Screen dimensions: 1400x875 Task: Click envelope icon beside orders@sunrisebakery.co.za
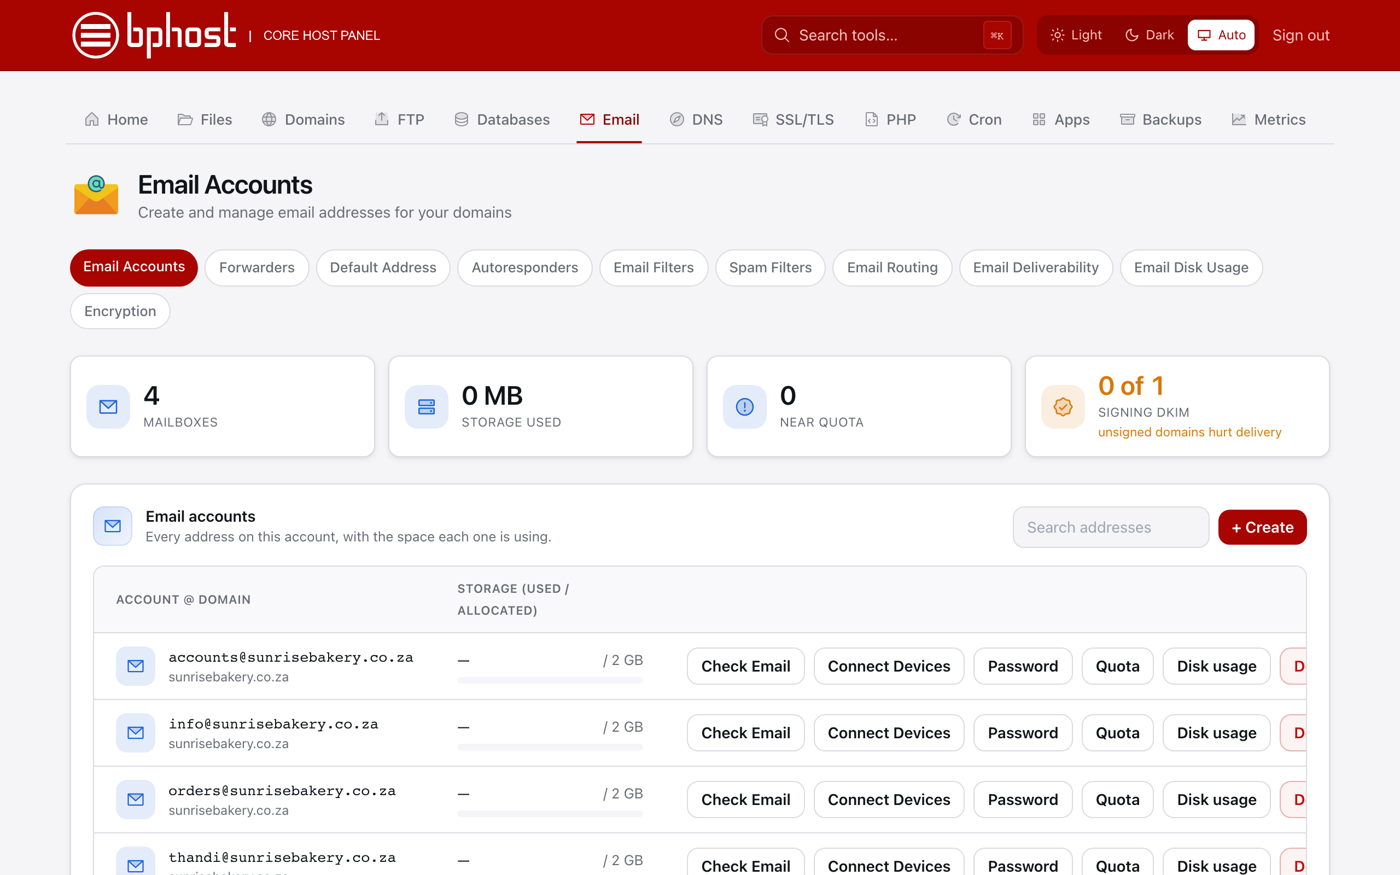click(135, 800)
